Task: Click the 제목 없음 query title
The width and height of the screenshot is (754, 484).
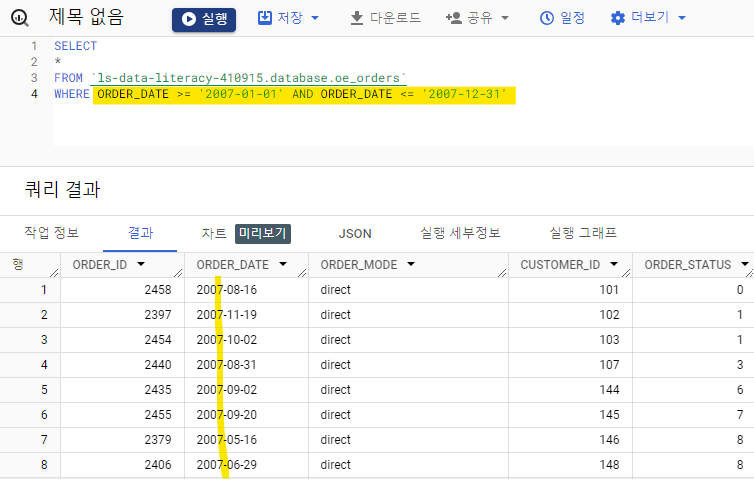Action: pyautogui.click(x=87, y=17)
